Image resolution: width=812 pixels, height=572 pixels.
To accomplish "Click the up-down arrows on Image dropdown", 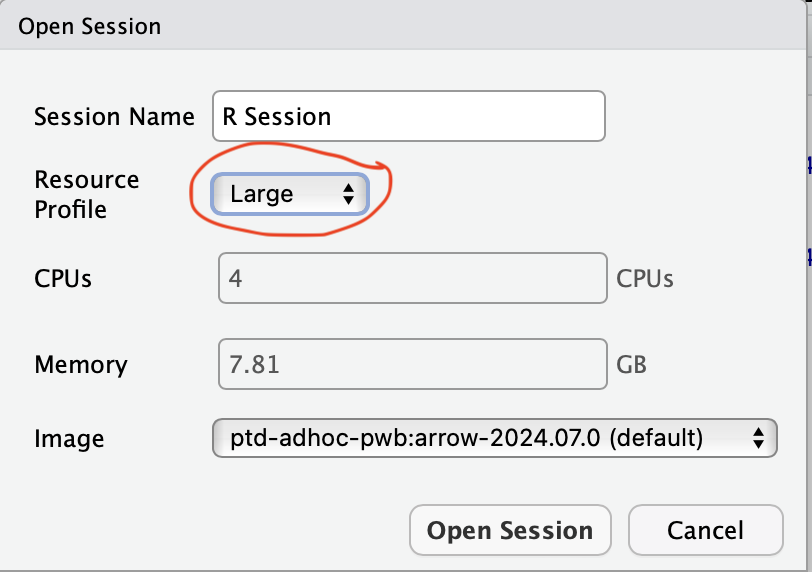I will (x=758, y=437).
